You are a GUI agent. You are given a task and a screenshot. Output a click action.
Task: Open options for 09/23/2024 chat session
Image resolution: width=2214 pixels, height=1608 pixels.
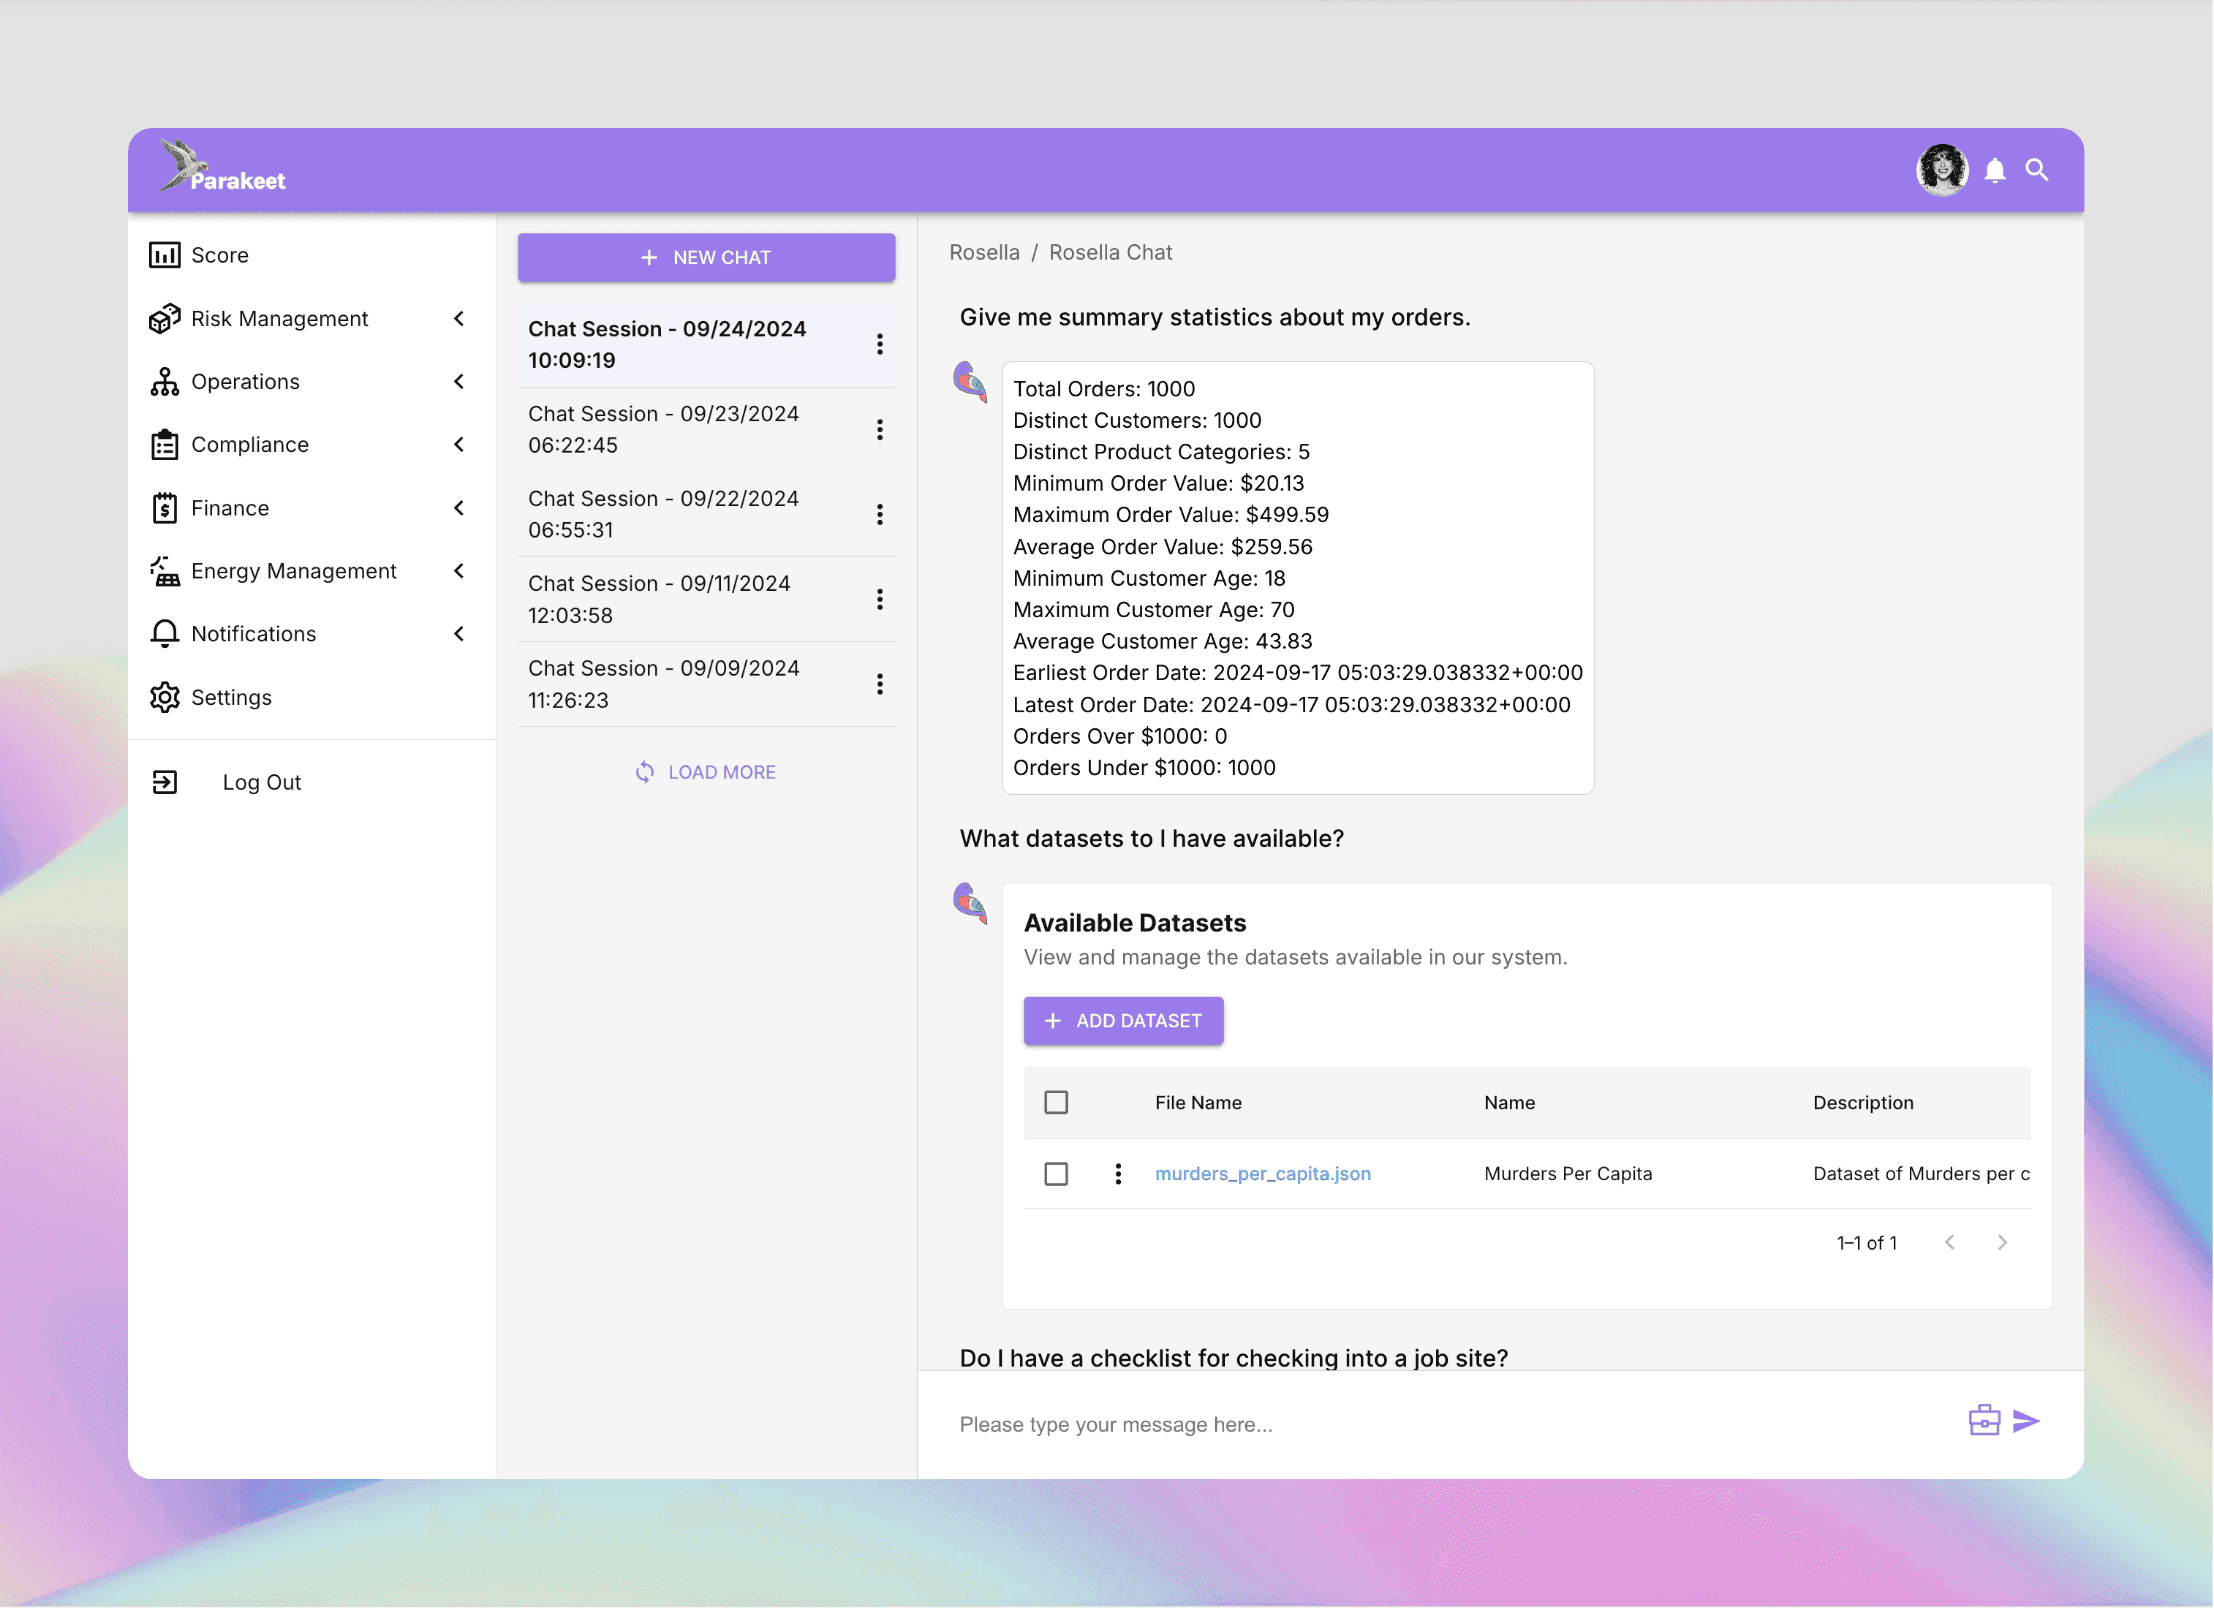tap(880, 429)
